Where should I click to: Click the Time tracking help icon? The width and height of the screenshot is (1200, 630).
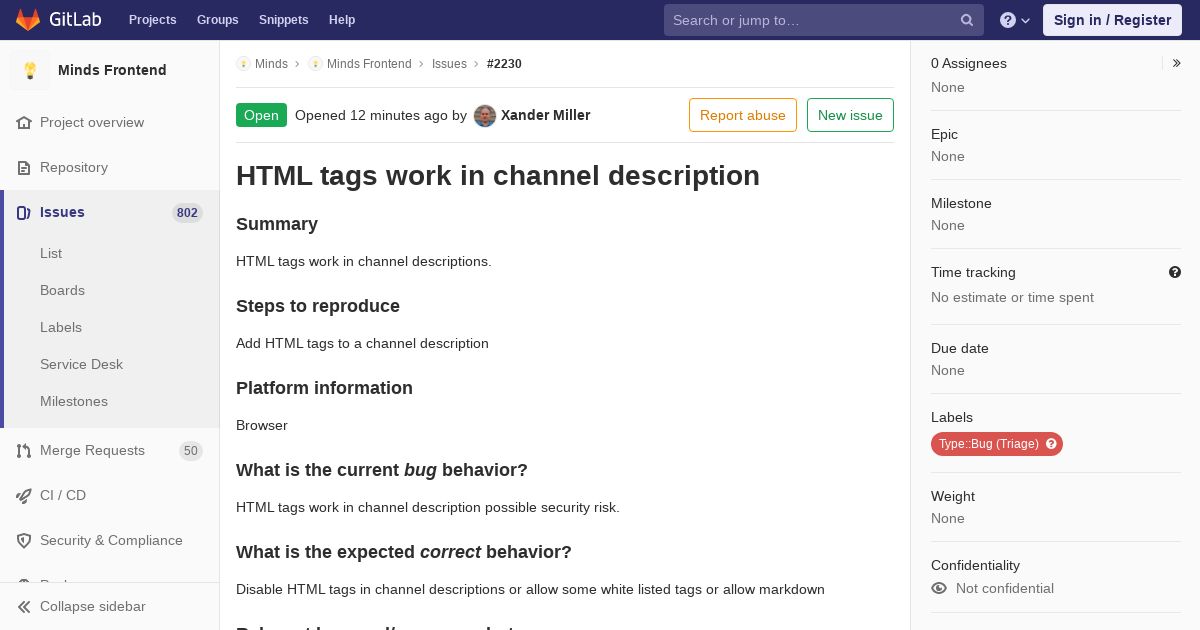coord(1175,272)
